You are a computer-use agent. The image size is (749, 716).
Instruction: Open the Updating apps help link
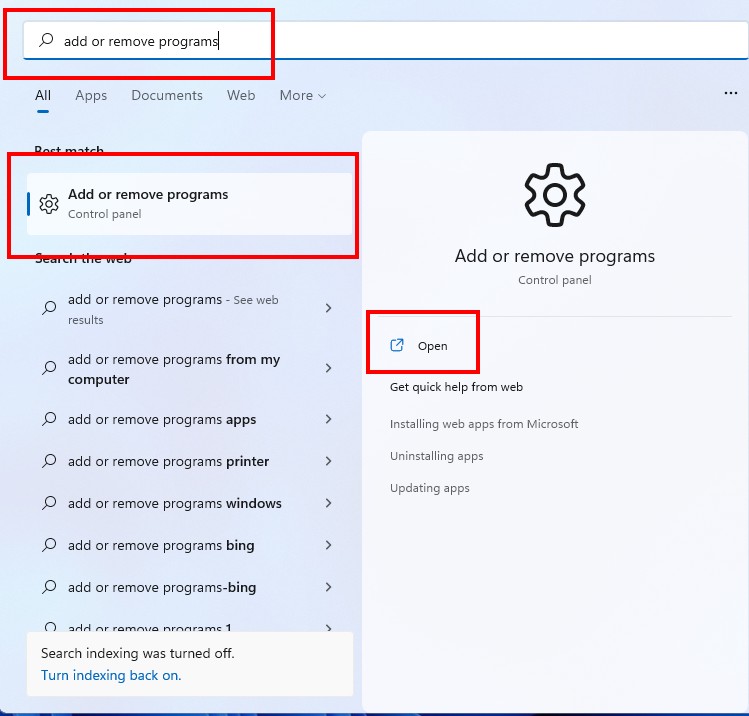pos(429,488)
